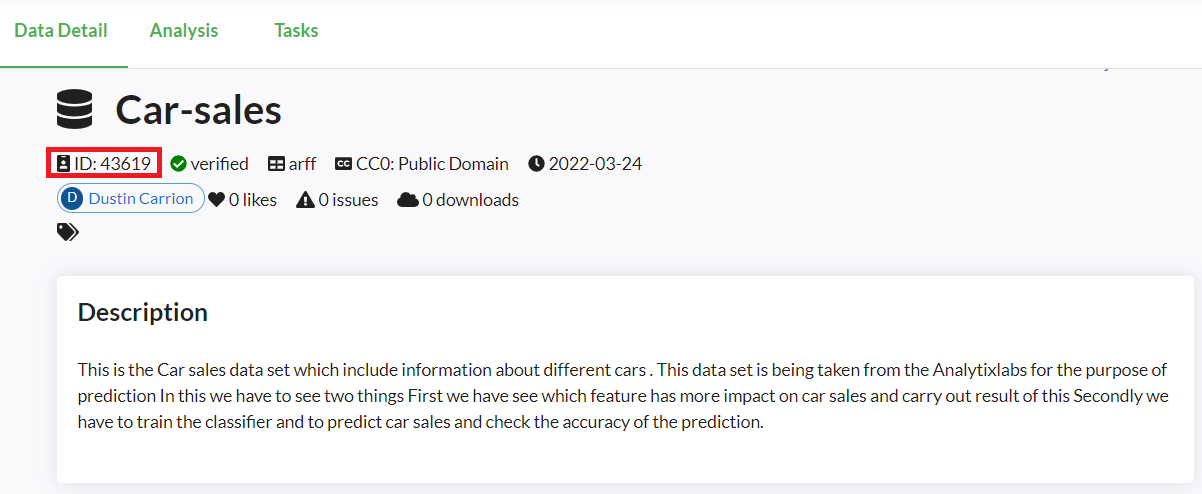Viewport: 1202px width, 494px height.
Task: Switch to the Data Detail tab
Action: click(61, 31)
